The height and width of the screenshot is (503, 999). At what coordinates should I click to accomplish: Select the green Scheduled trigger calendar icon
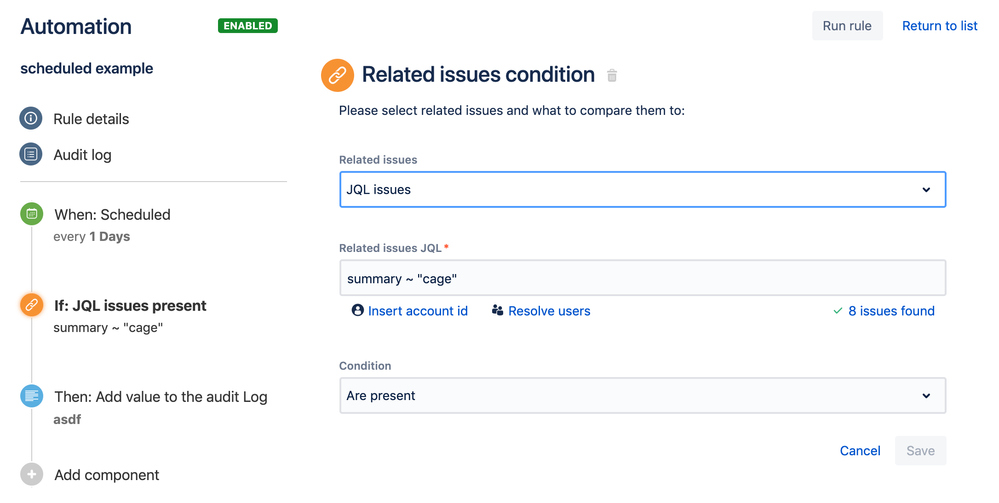(x=31, y=214)
